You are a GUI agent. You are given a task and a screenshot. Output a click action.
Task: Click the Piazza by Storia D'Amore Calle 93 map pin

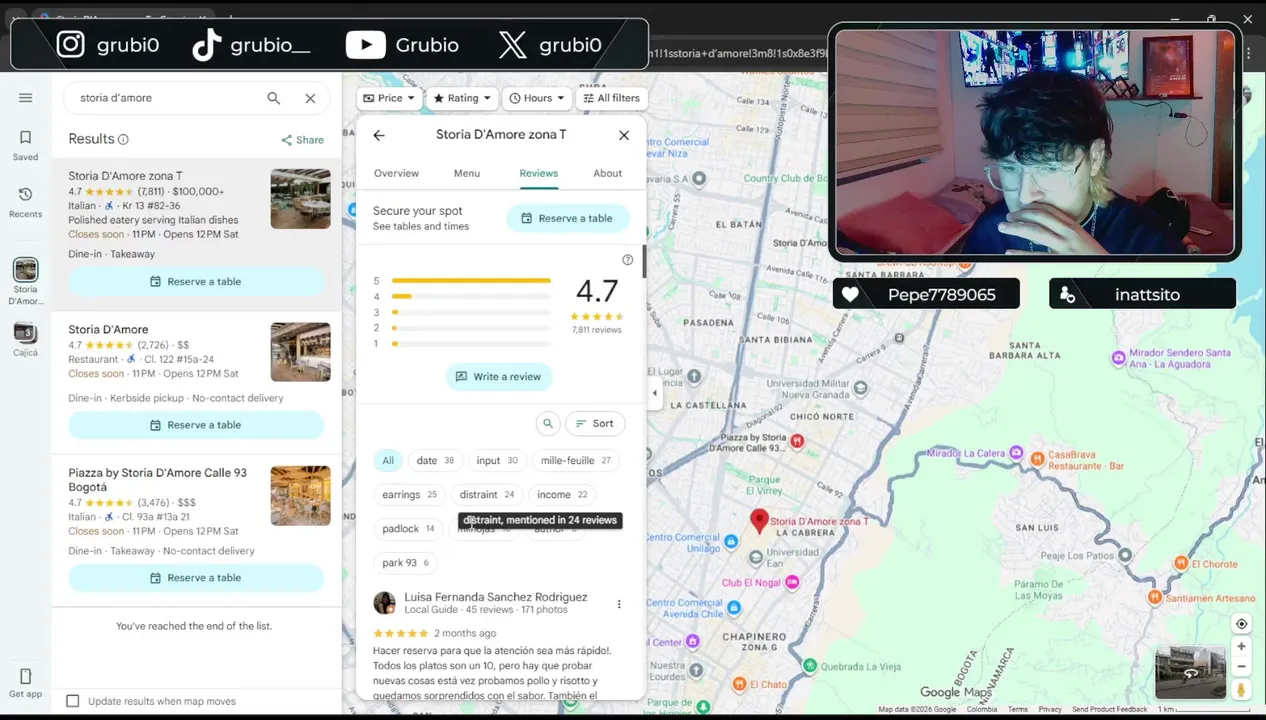pos(797,441)
